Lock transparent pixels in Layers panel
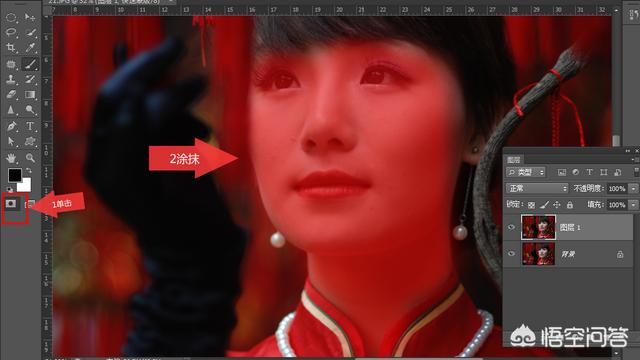Screen dimensions: 640x360 (x=531, y=205)
